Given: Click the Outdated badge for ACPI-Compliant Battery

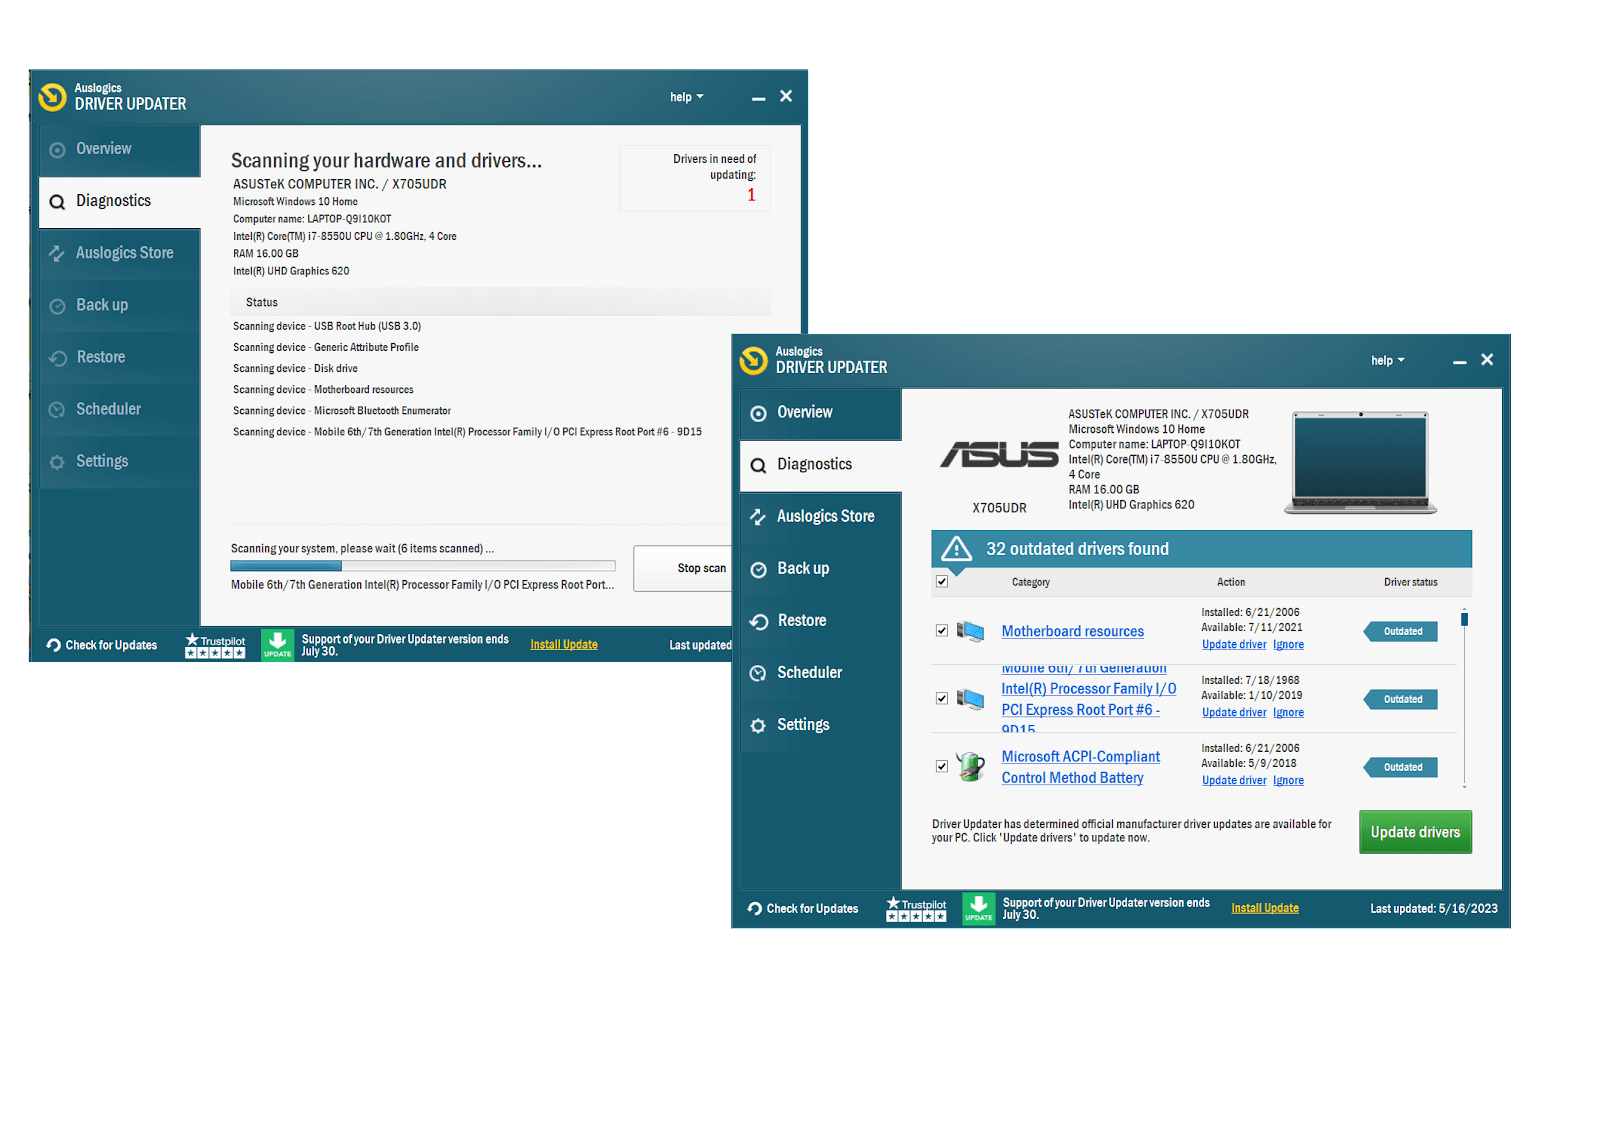Looking at the screenshot, I should point(1401,767).
